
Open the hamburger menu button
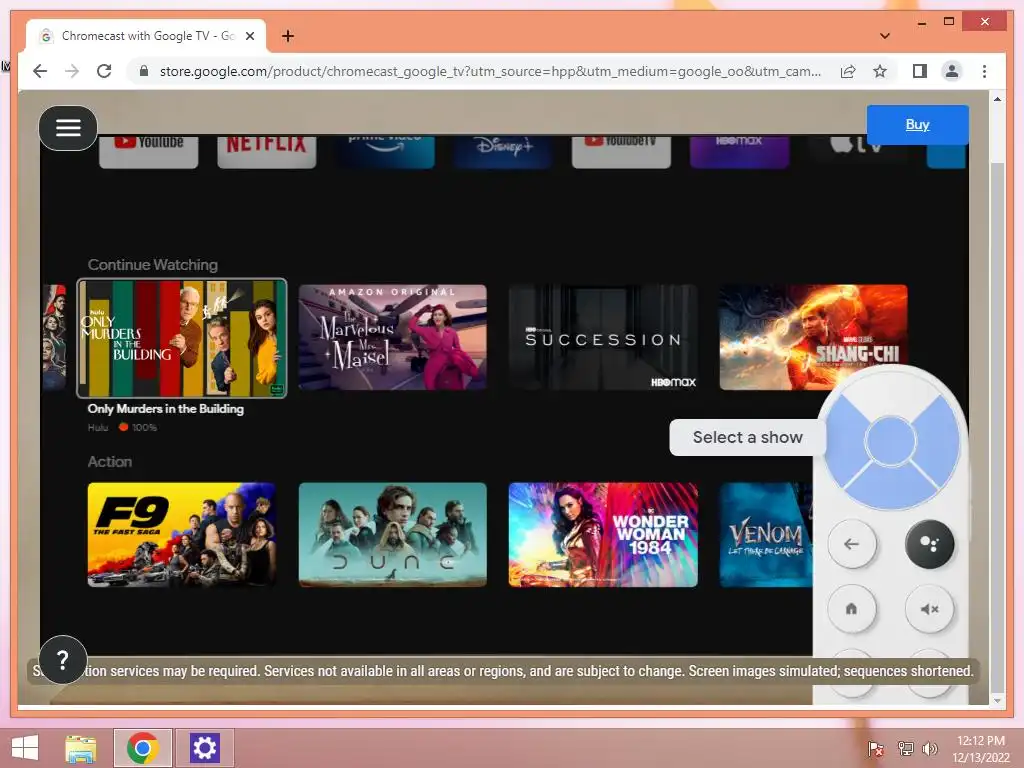[68, 128]
